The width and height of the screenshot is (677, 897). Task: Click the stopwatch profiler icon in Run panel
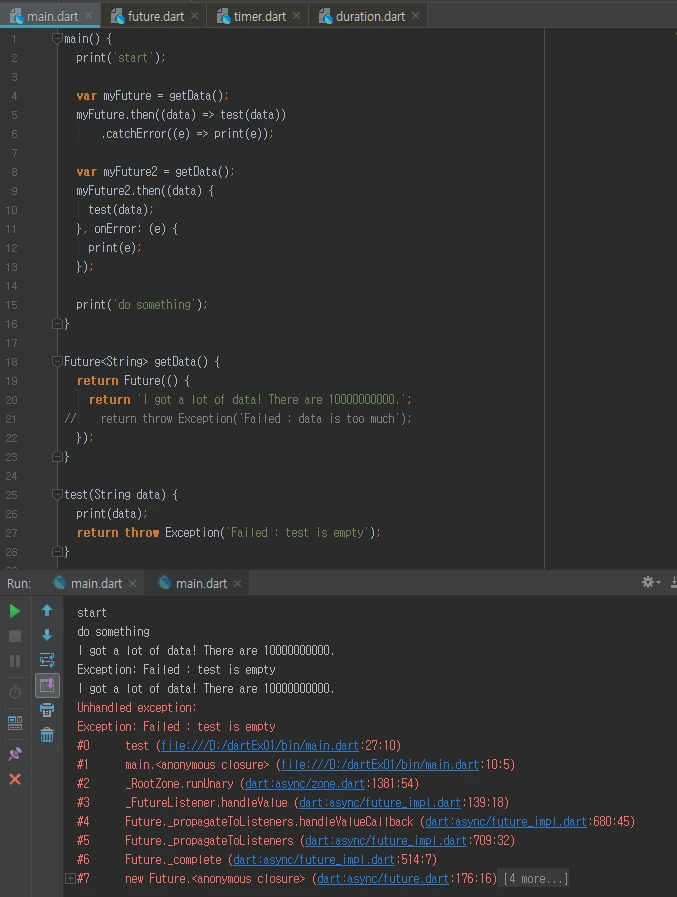pos(15,692)
